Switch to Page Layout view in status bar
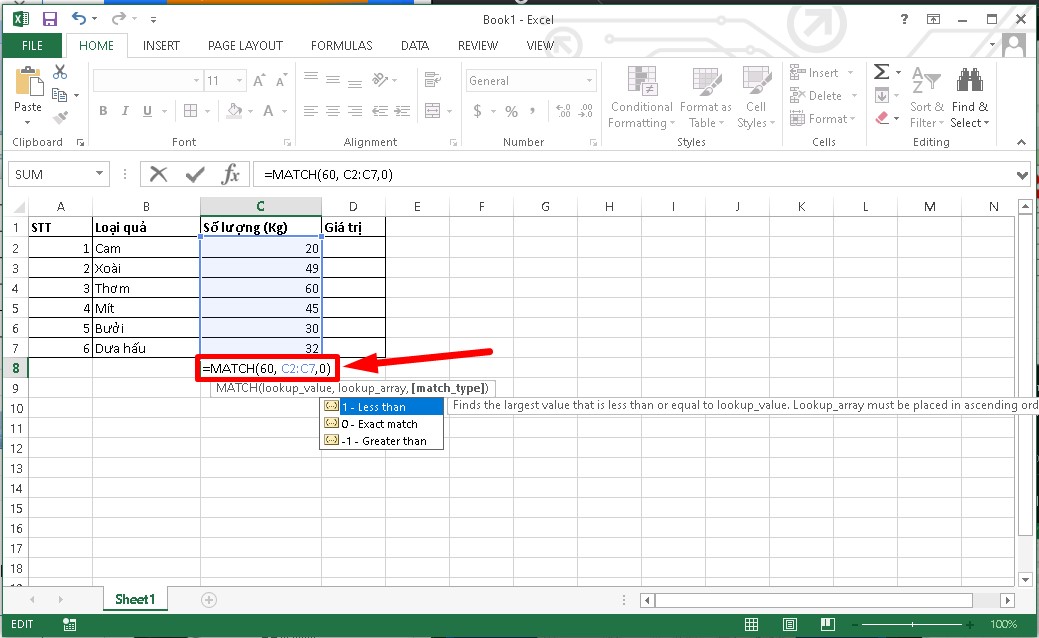This screenshot has height=638, width=1039. (789, 624)
